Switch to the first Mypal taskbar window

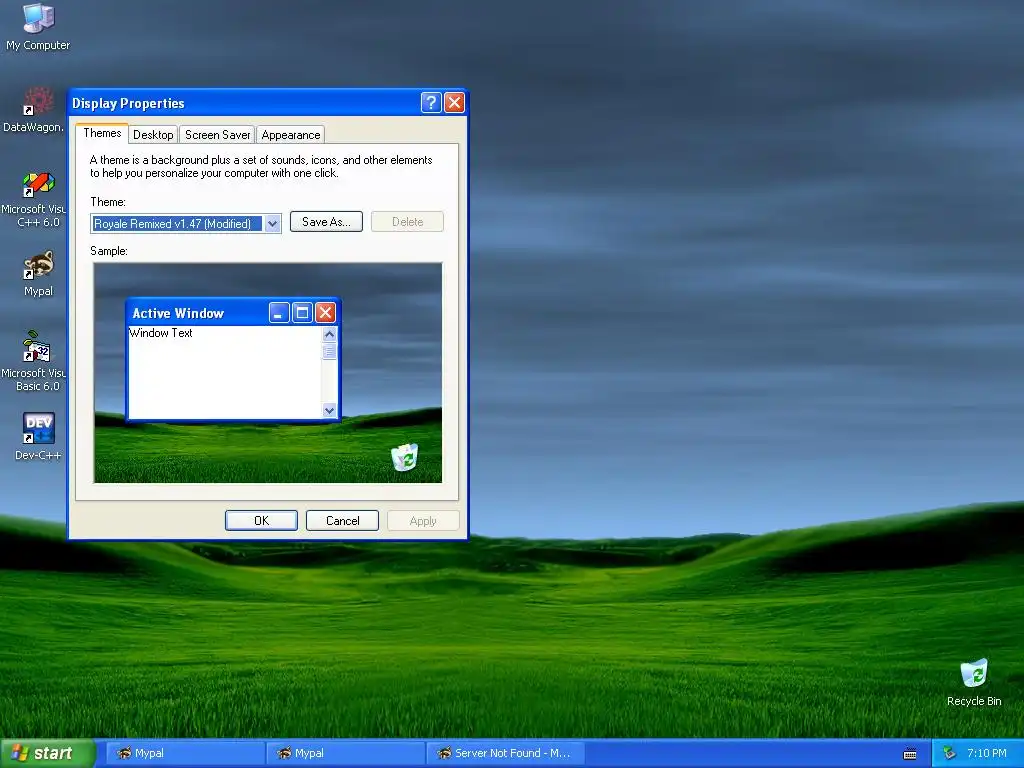185,753
